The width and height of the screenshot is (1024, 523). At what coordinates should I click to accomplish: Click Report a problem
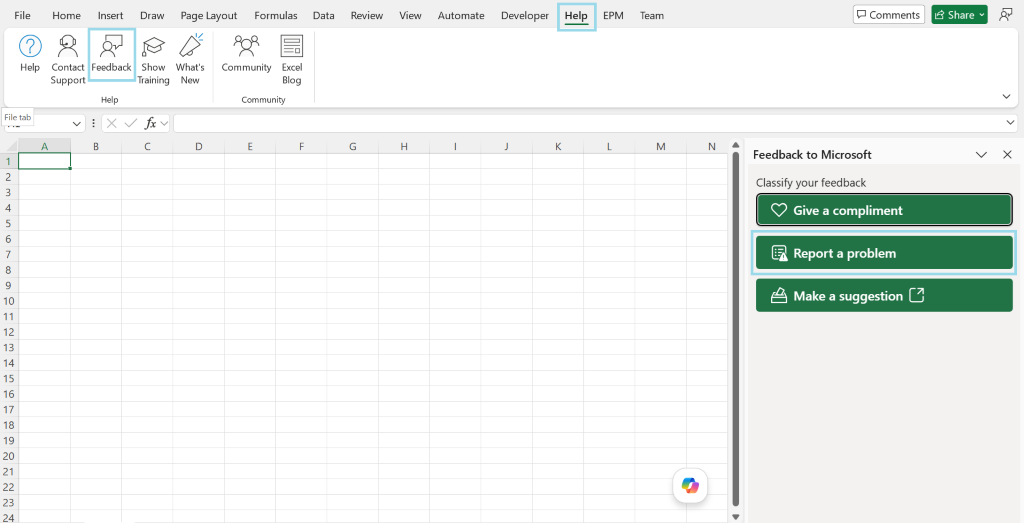[884, 253]
